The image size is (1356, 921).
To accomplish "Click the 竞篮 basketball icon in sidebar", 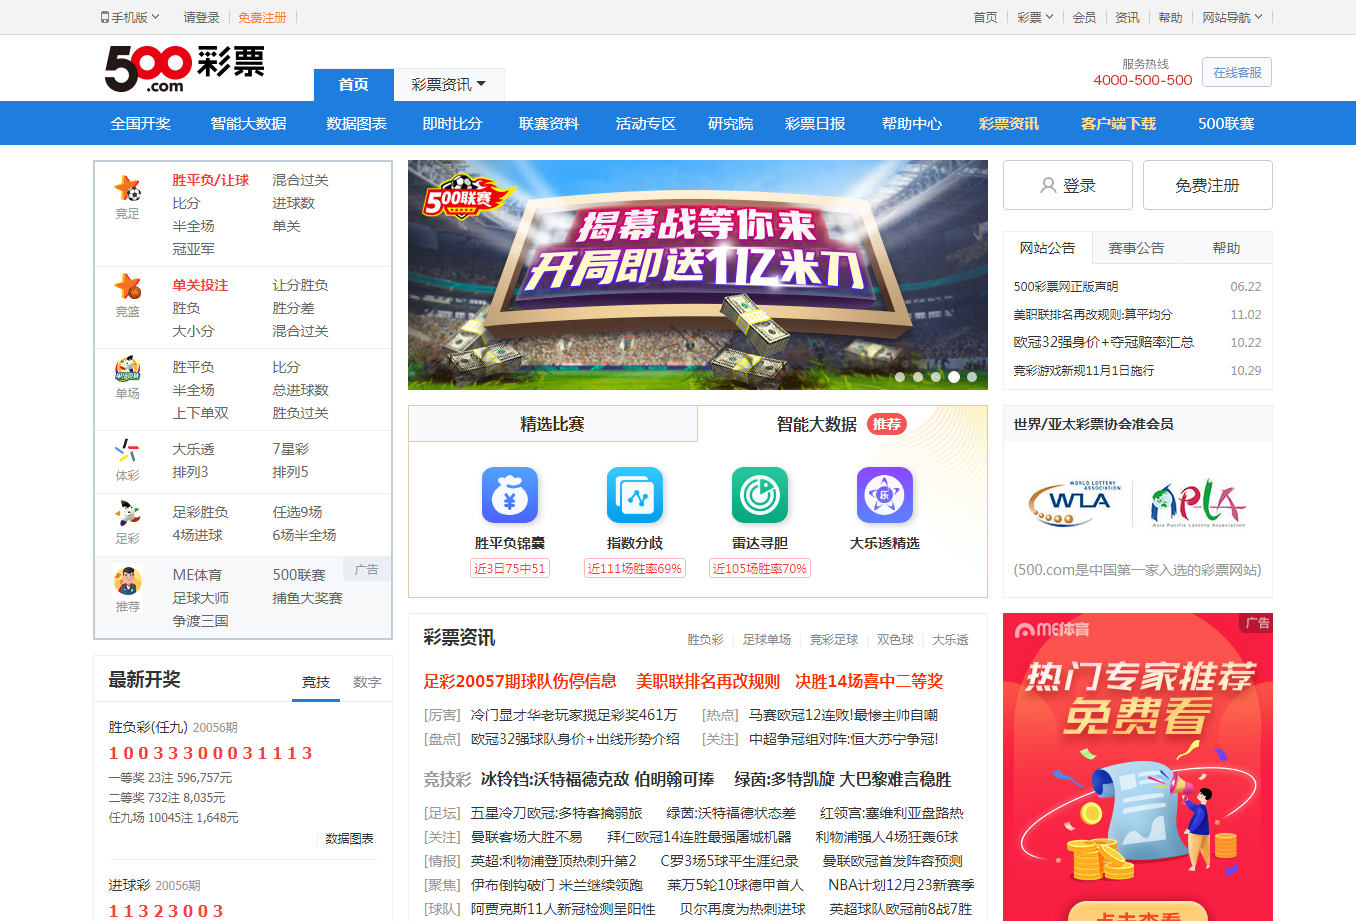I will pos(128,287).
